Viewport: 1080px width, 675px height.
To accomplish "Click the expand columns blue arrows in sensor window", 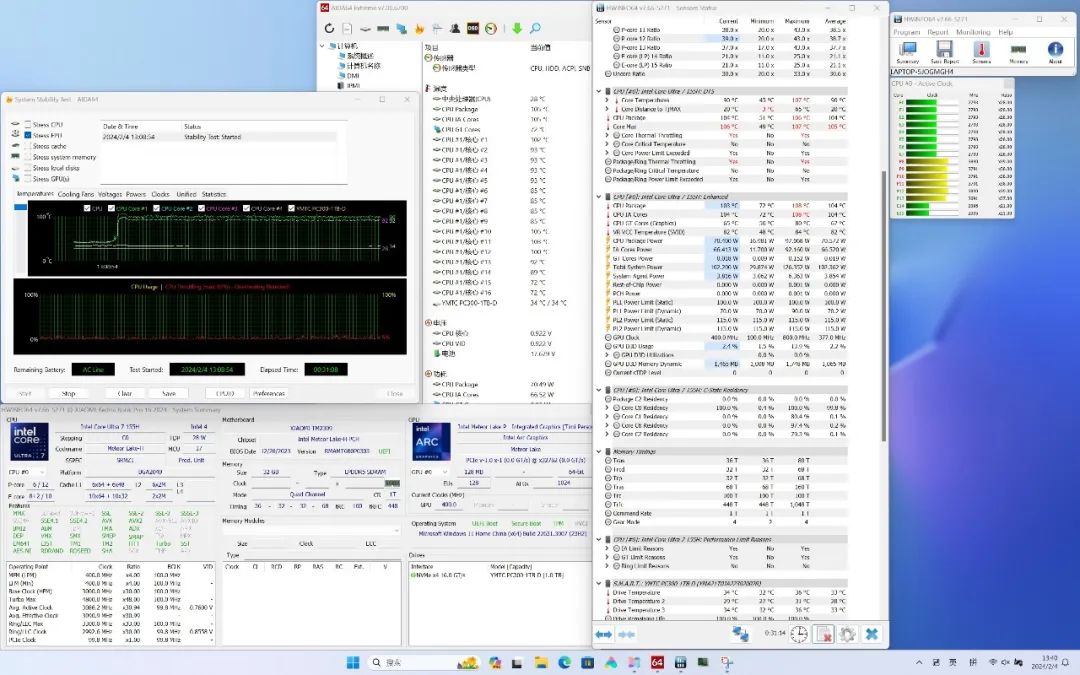I will 604,634.
